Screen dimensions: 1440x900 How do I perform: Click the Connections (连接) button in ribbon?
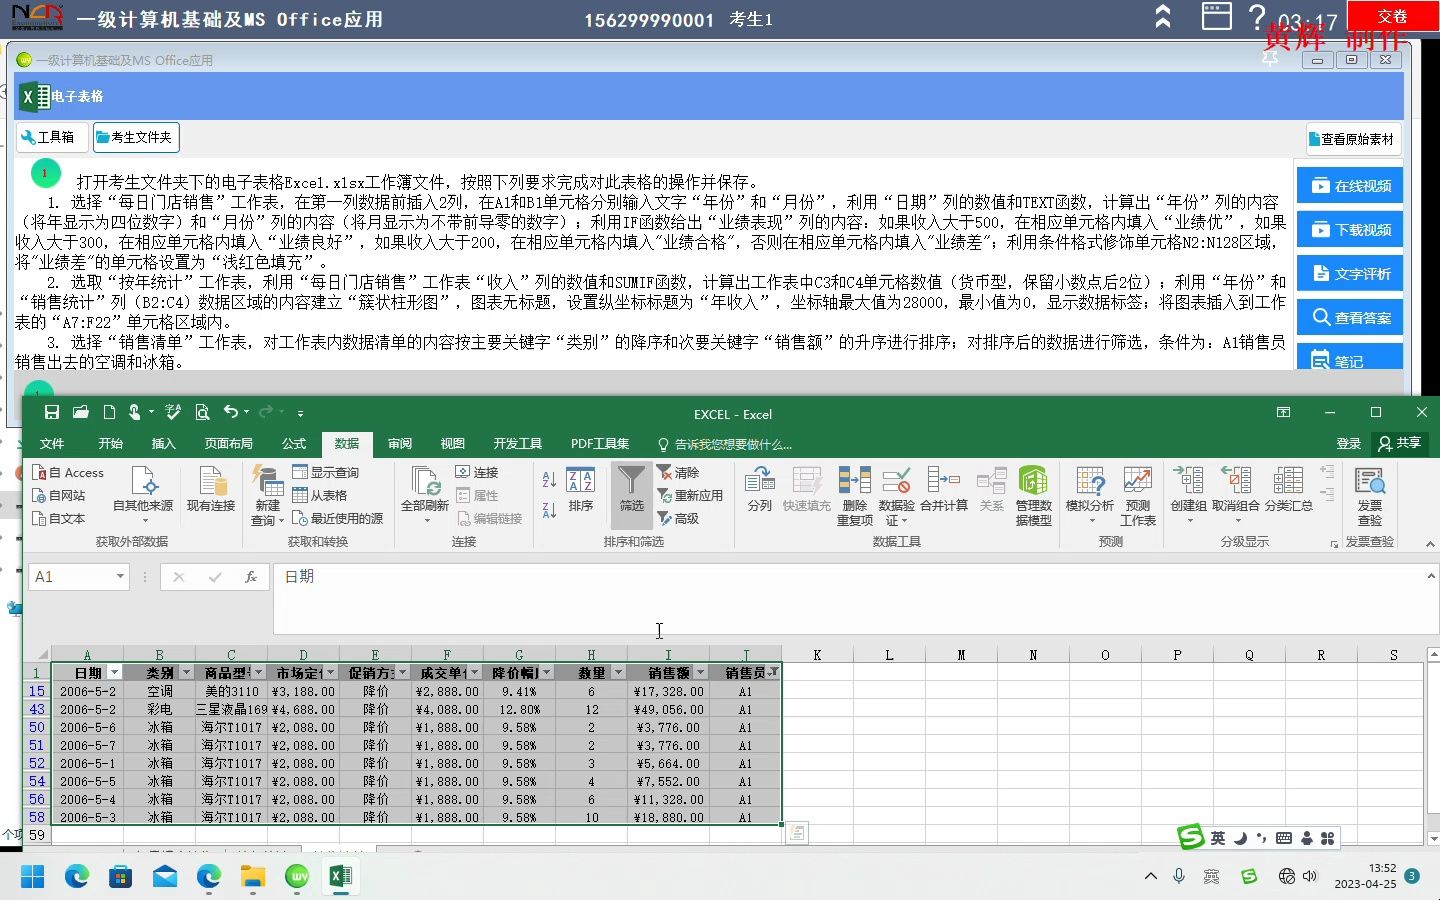tap(477, 473)
